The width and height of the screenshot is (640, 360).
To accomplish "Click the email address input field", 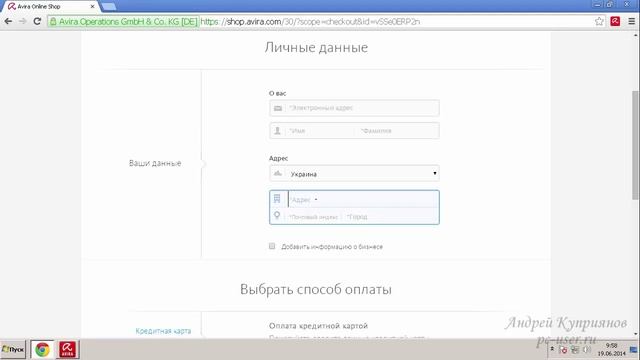I will pyautogui.click(x=354, y=108).
